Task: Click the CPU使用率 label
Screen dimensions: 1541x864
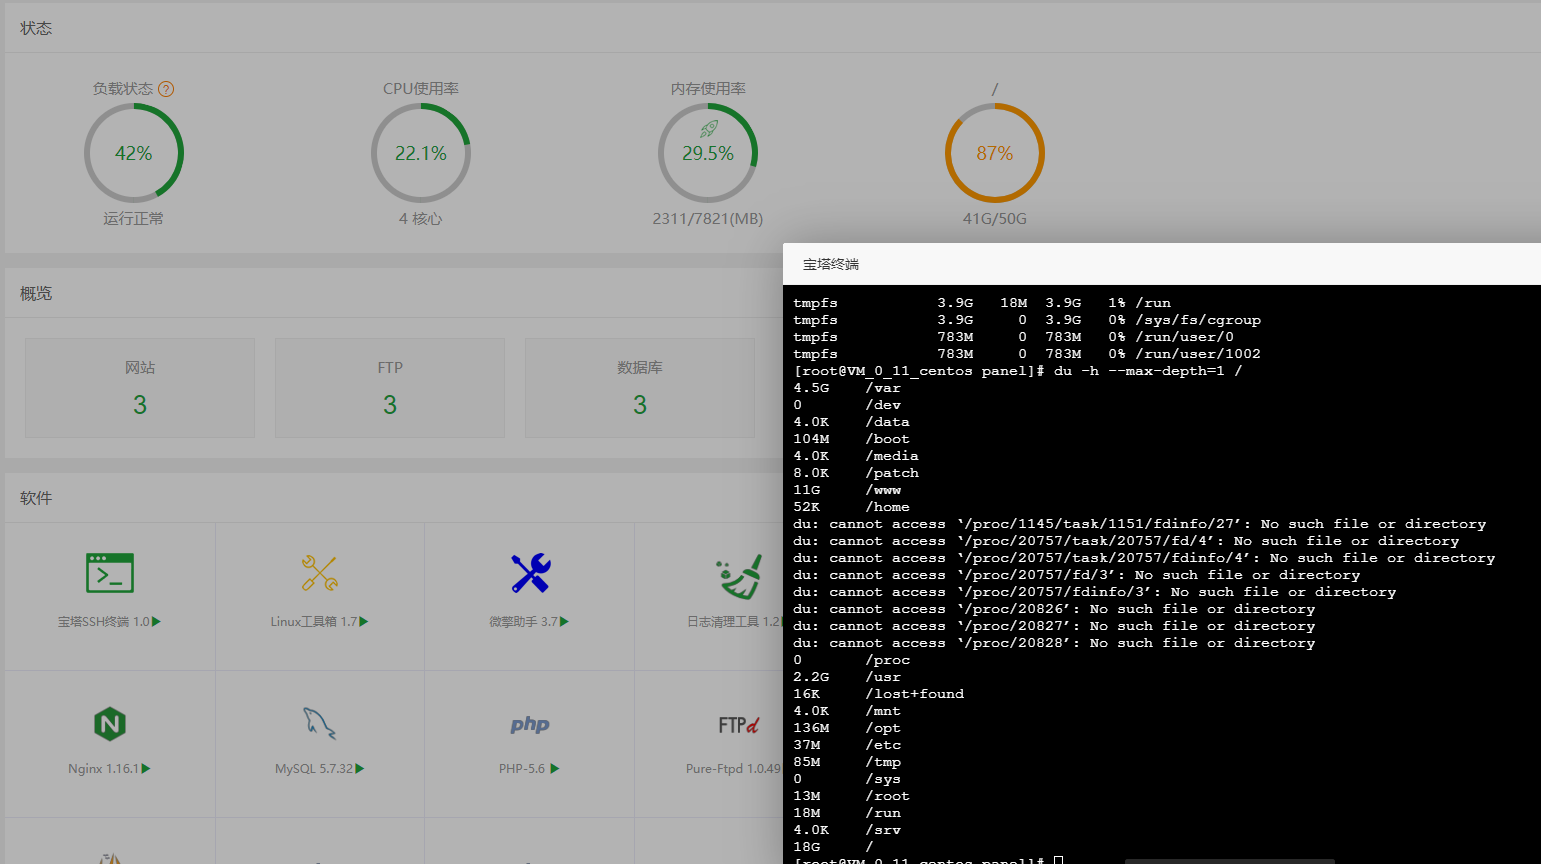Action: point(421,89)
